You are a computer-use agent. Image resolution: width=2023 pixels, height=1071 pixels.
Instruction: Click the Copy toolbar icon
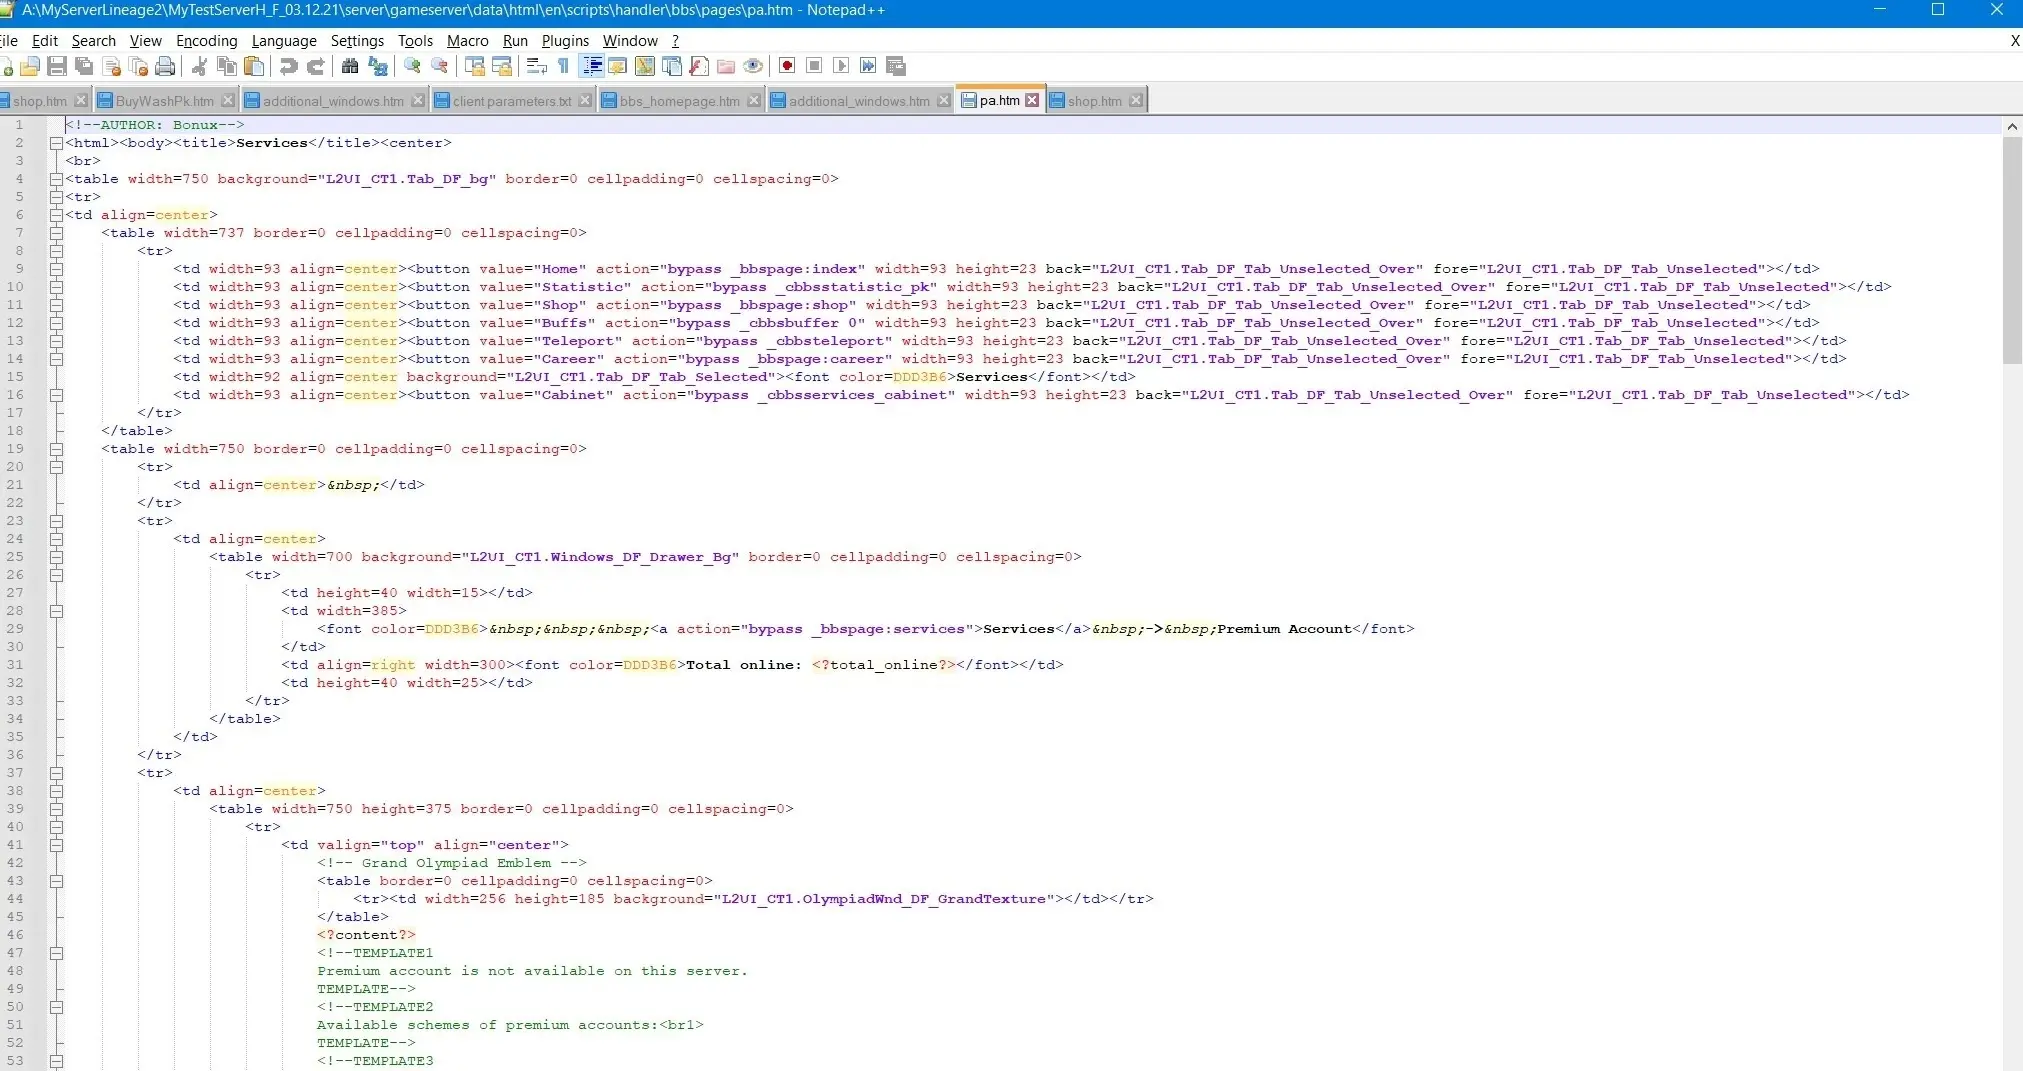[227, 66]
